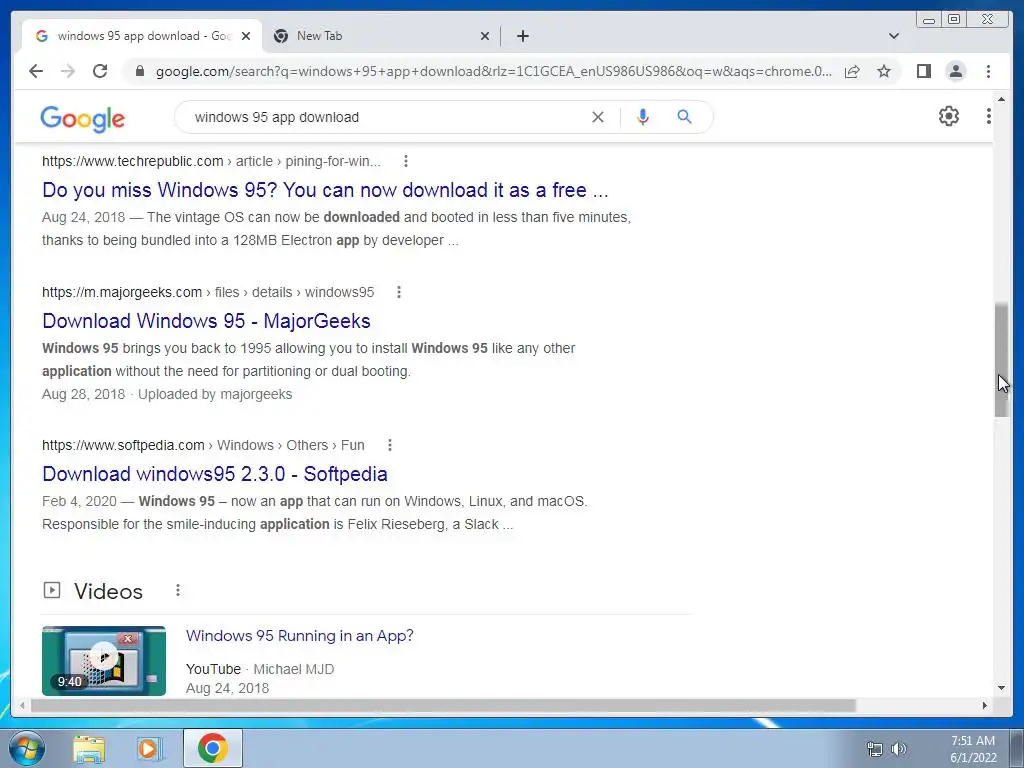Close the windows 95 app download tab
The height and width of the screenshot is (768, 1024).
(x=246, y=36)
